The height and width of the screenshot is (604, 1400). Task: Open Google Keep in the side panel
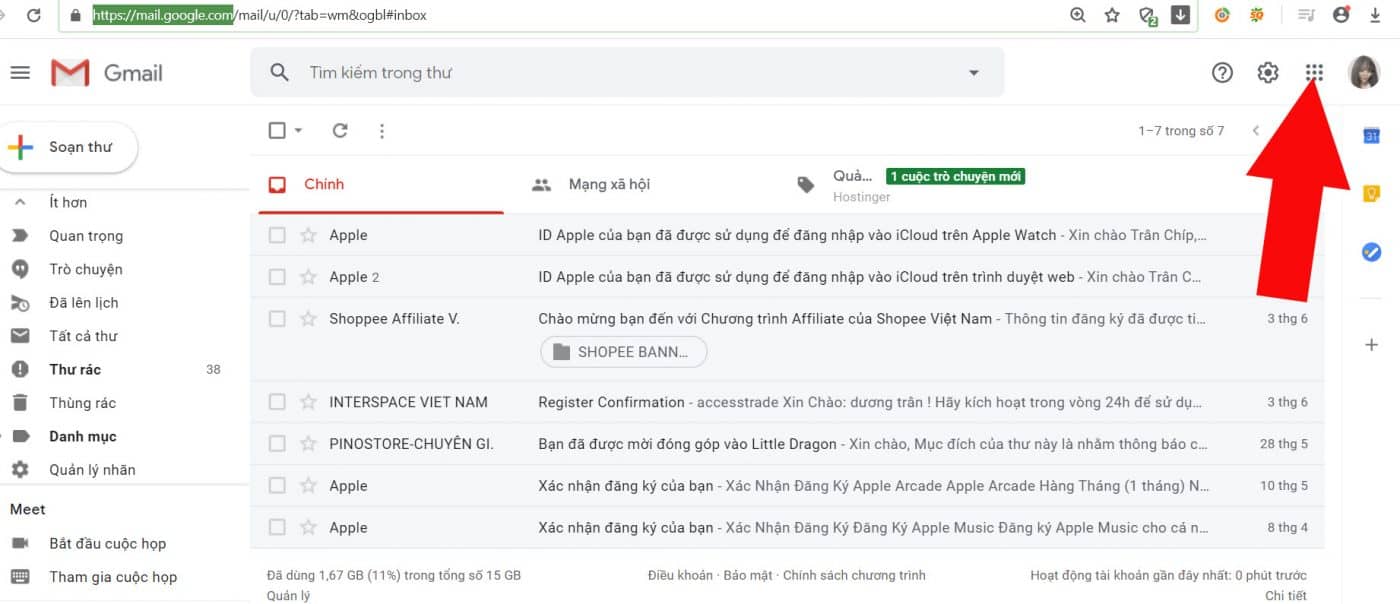(x=1371, y=193)
